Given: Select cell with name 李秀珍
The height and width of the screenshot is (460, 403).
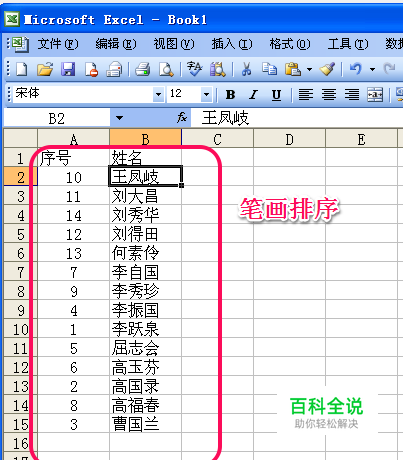Looking at the screenshot, I should click(x=146, y=291).
